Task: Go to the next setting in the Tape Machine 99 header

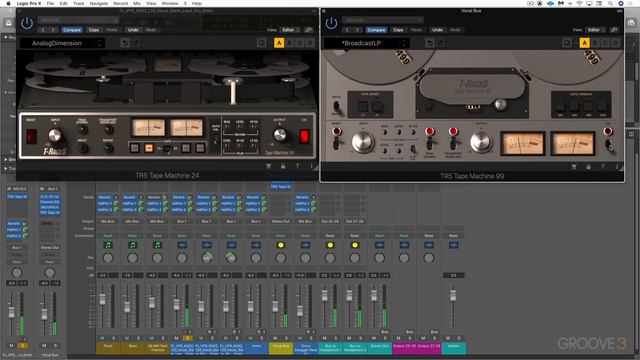Action: click(x=357, y=30)
